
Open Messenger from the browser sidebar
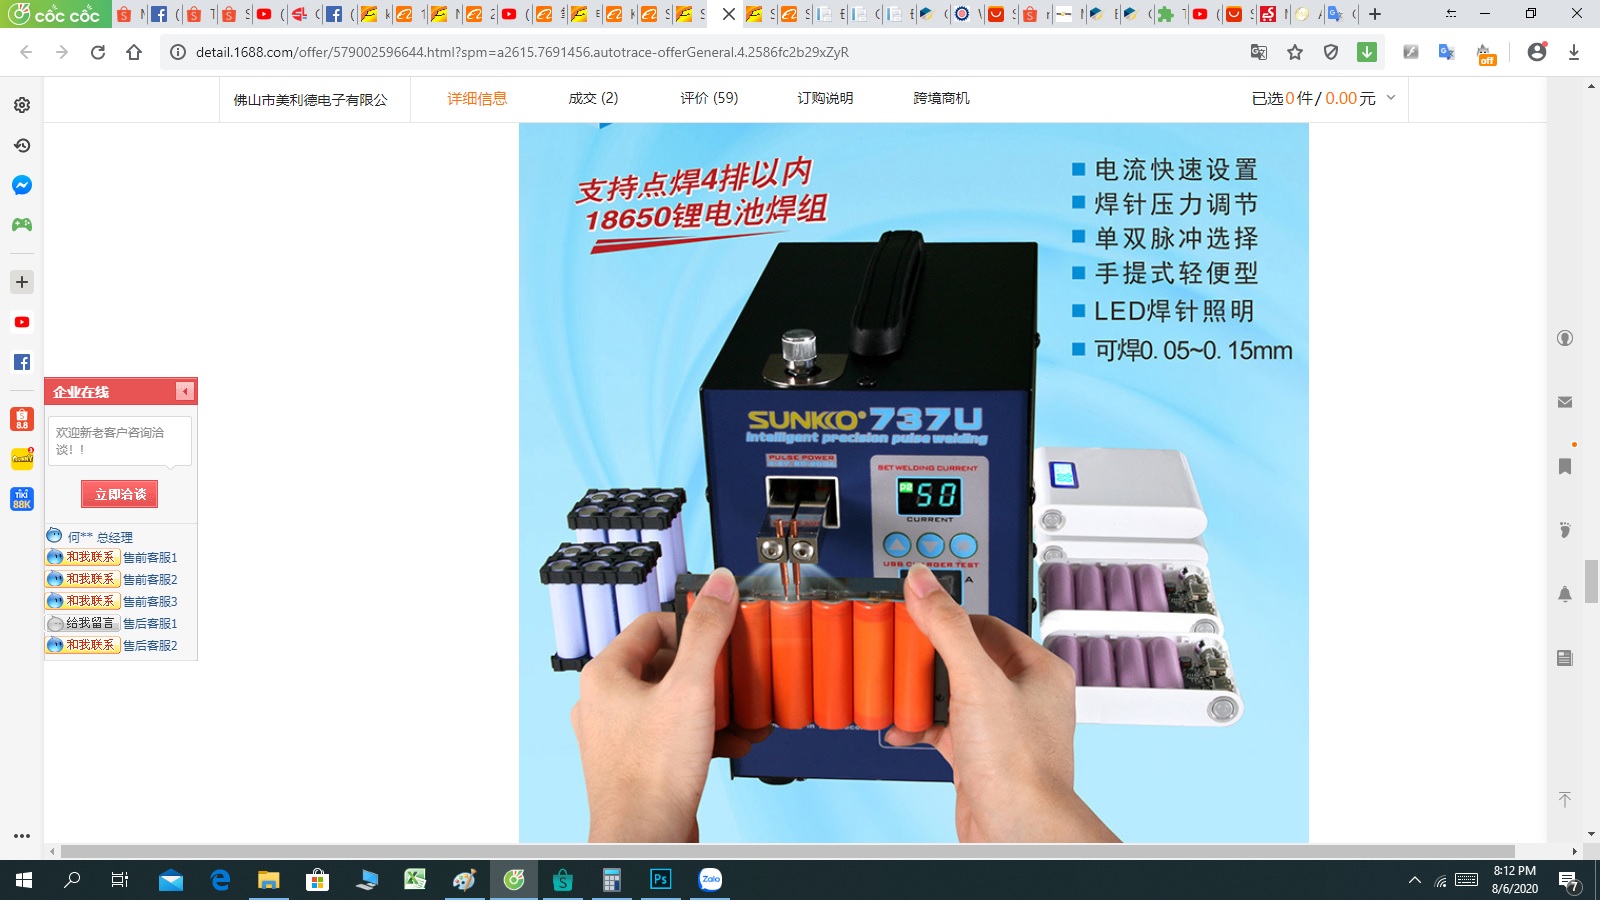point(22,185)
